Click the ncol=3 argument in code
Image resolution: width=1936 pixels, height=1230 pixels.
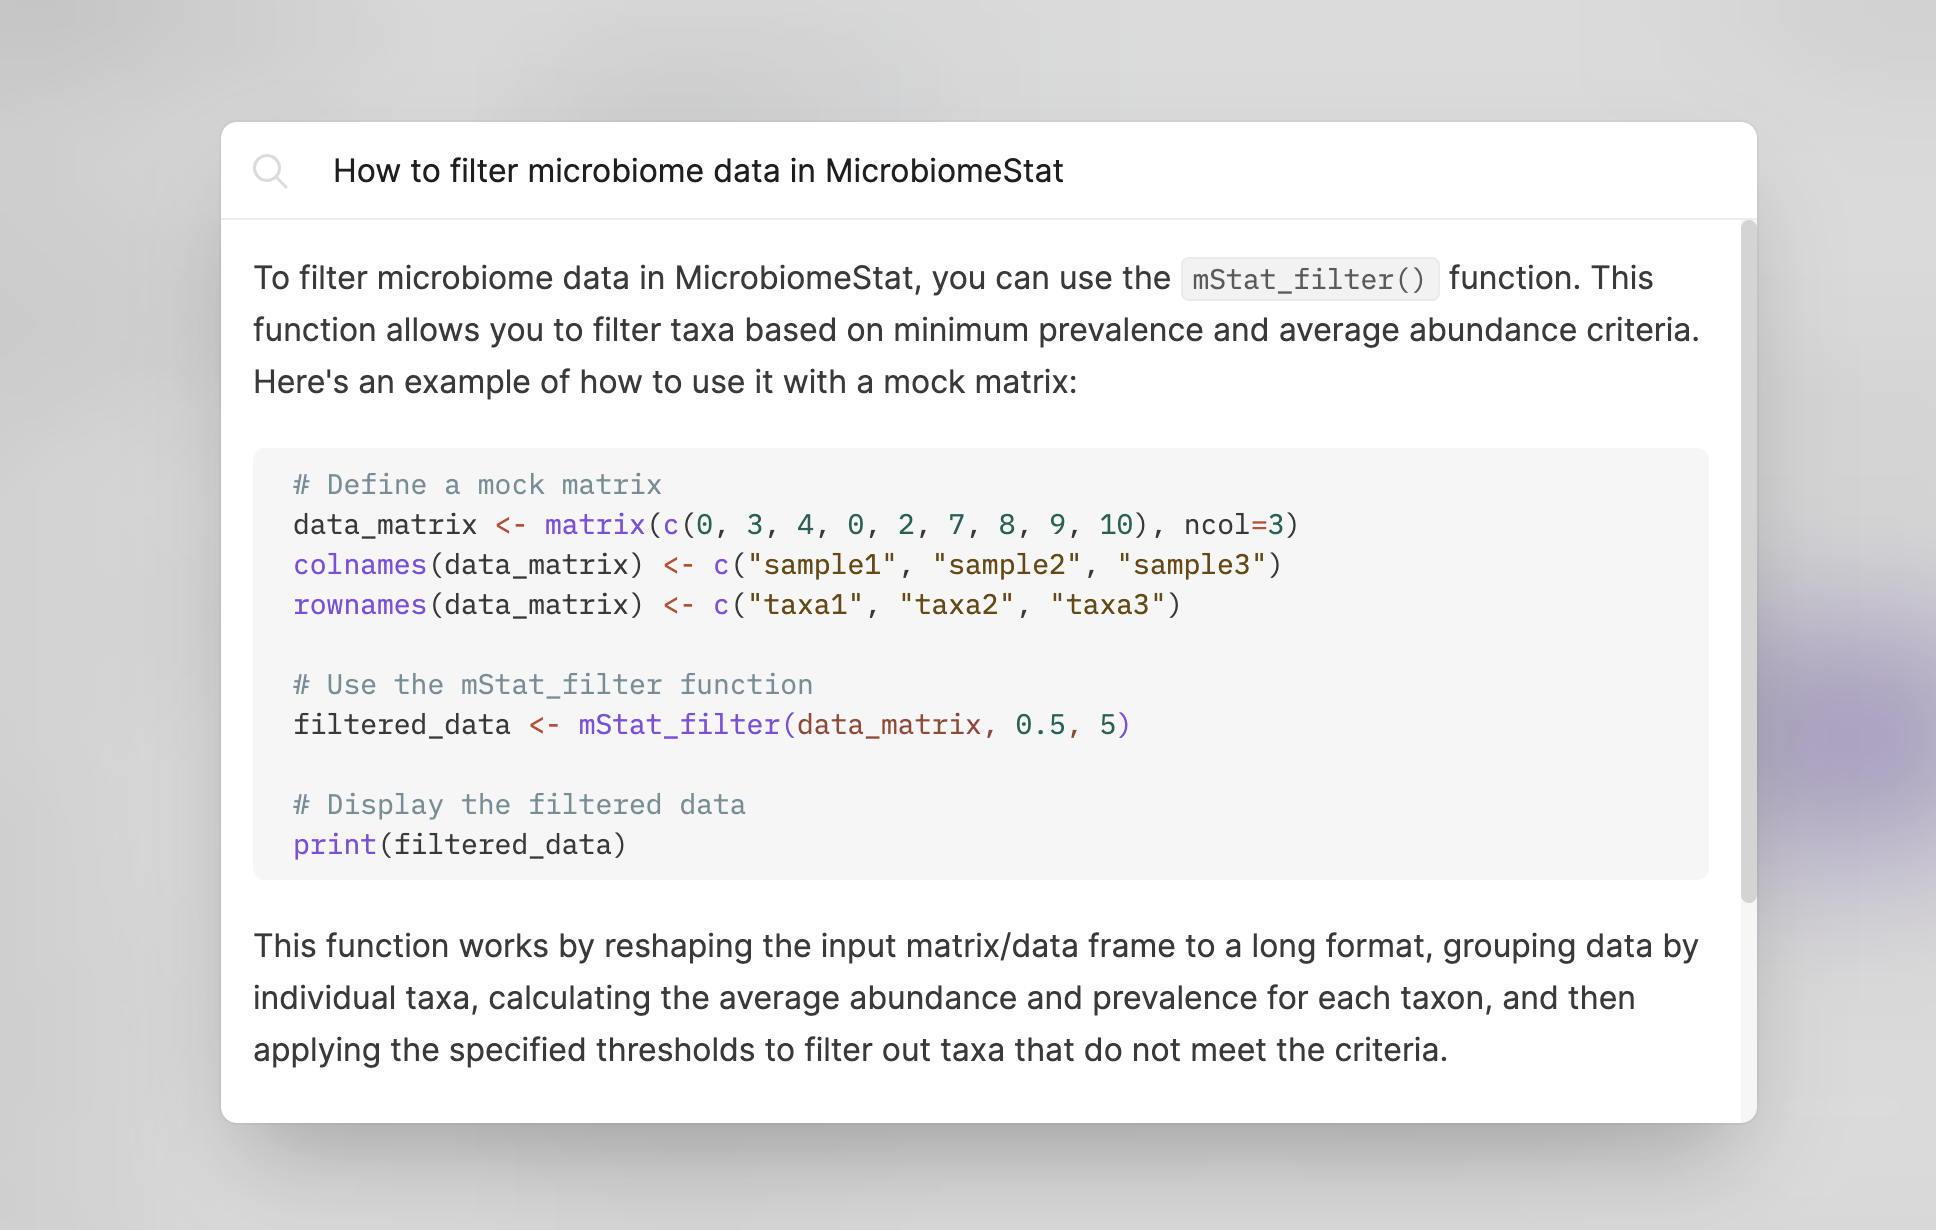click(x=1233, y=525)
